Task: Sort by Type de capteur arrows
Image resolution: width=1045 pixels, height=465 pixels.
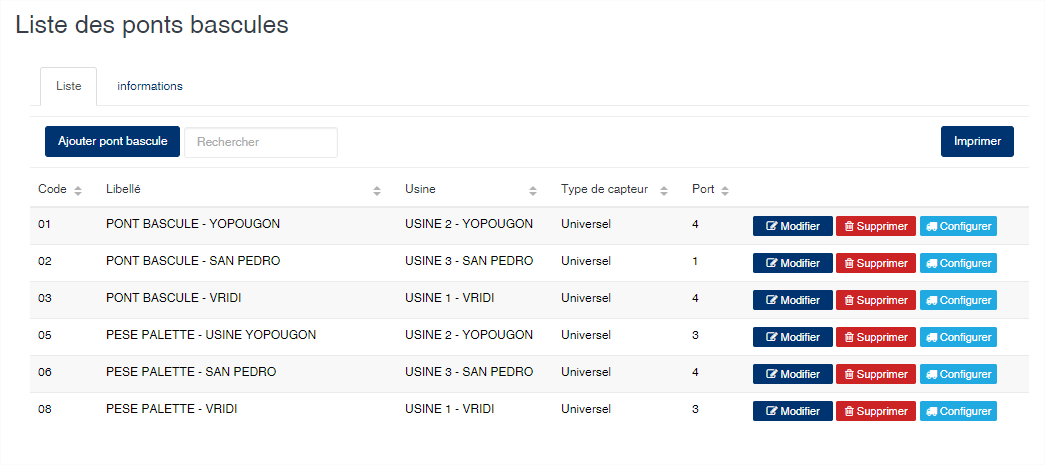Action: point(664,191)
